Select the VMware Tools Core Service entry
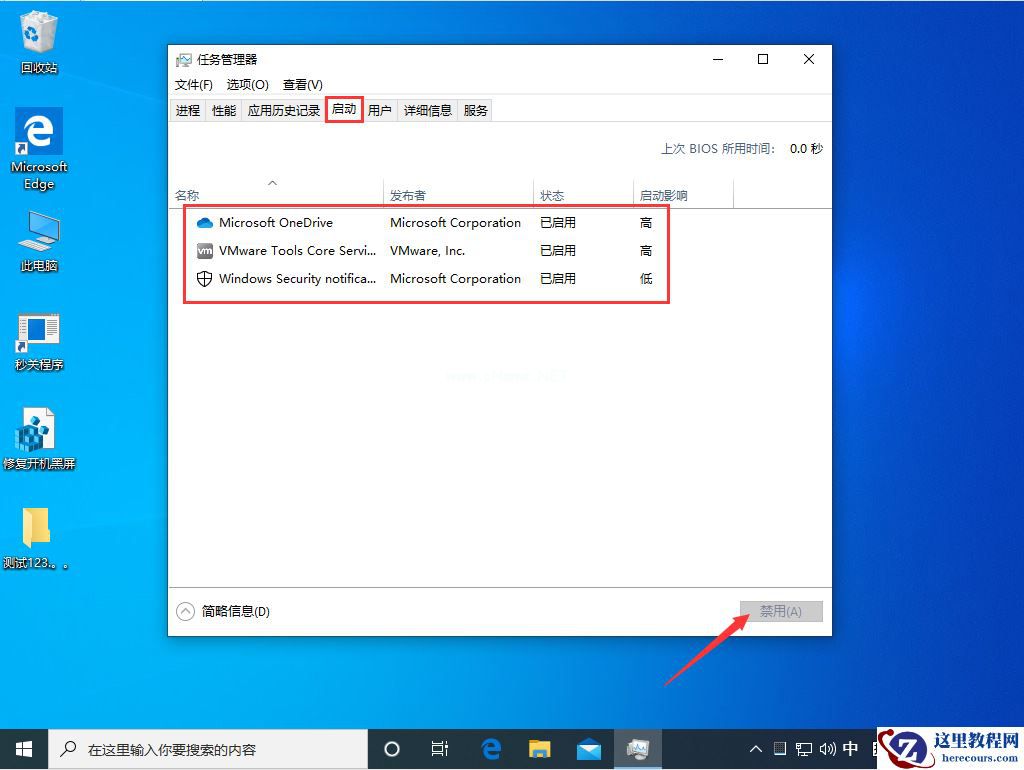The image size is (1024, 770). click(x=290, y=251)
